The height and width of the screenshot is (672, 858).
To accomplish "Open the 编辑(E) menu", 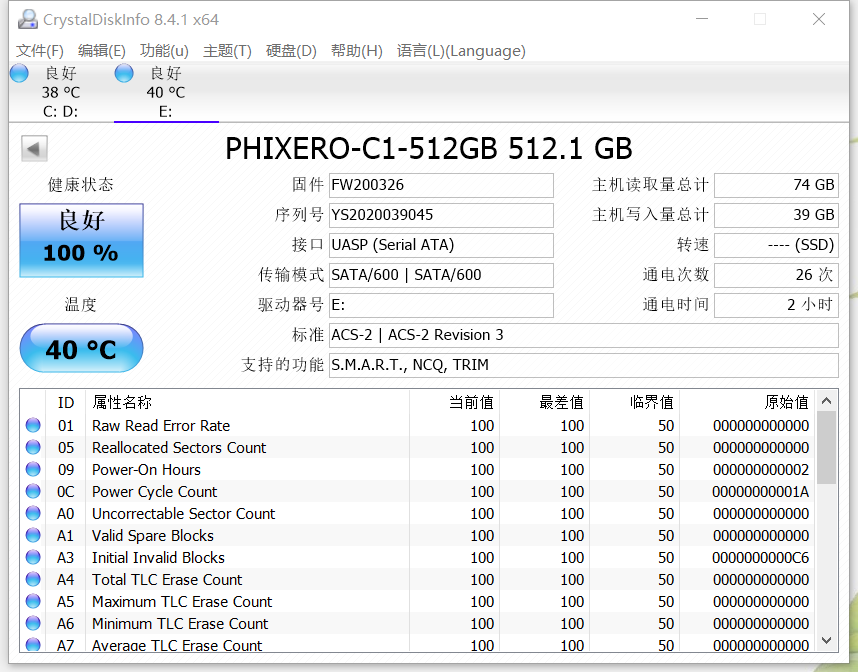I will tap(102, 51).
